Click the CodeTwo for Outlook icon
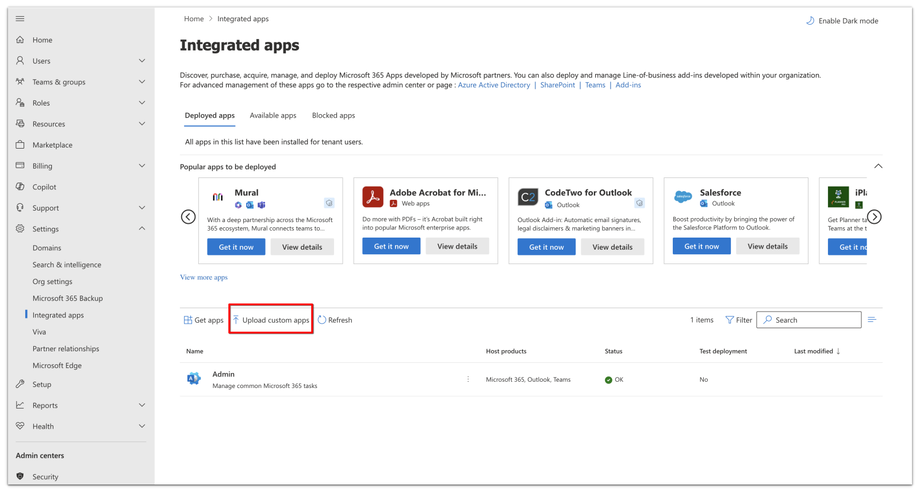Viewport: 920px width, 493px height. pyautogui.click(x=528, y=197)
